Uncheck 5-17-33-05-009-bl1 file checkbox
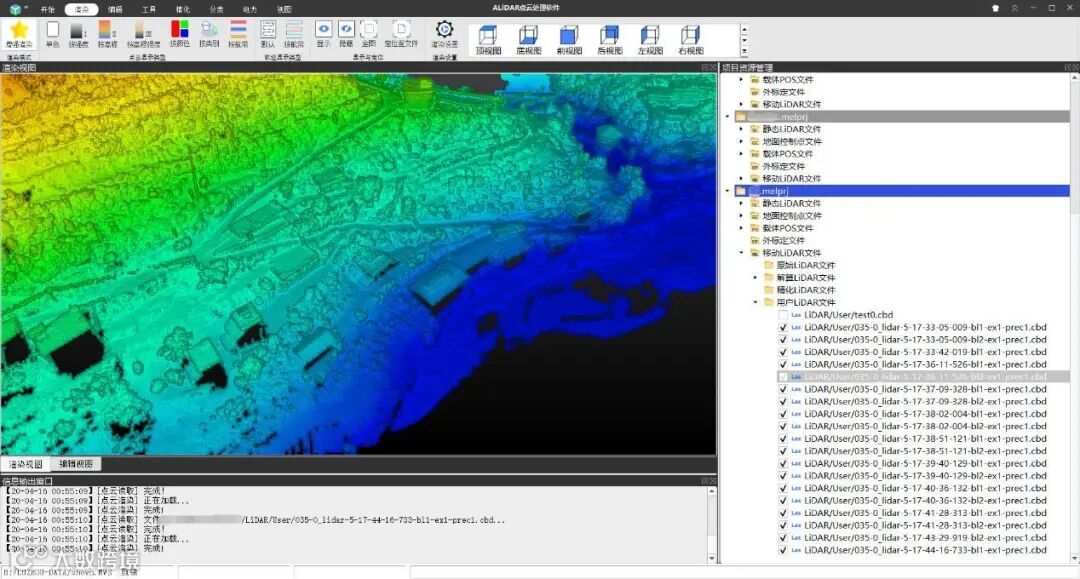1080x579 pixels. click(784, 327)
